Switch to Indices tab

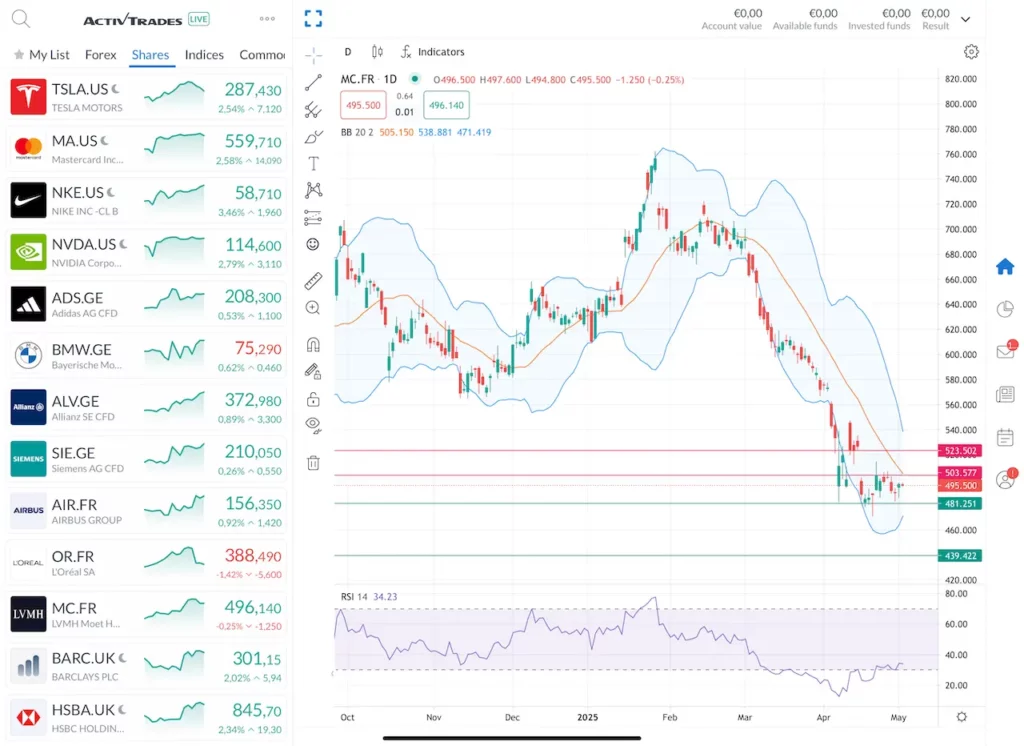pos(204,55)
